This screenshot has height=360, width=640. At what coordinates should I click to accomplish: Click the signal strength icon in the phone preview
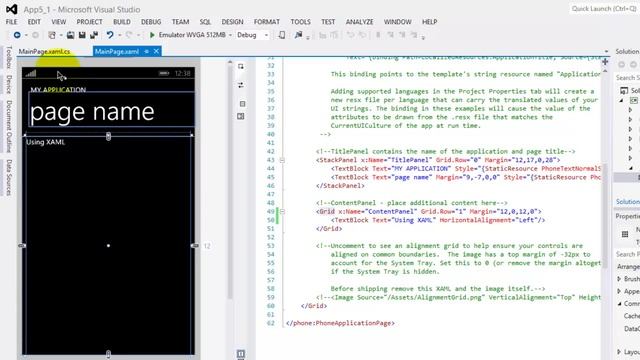click(31, 73)
